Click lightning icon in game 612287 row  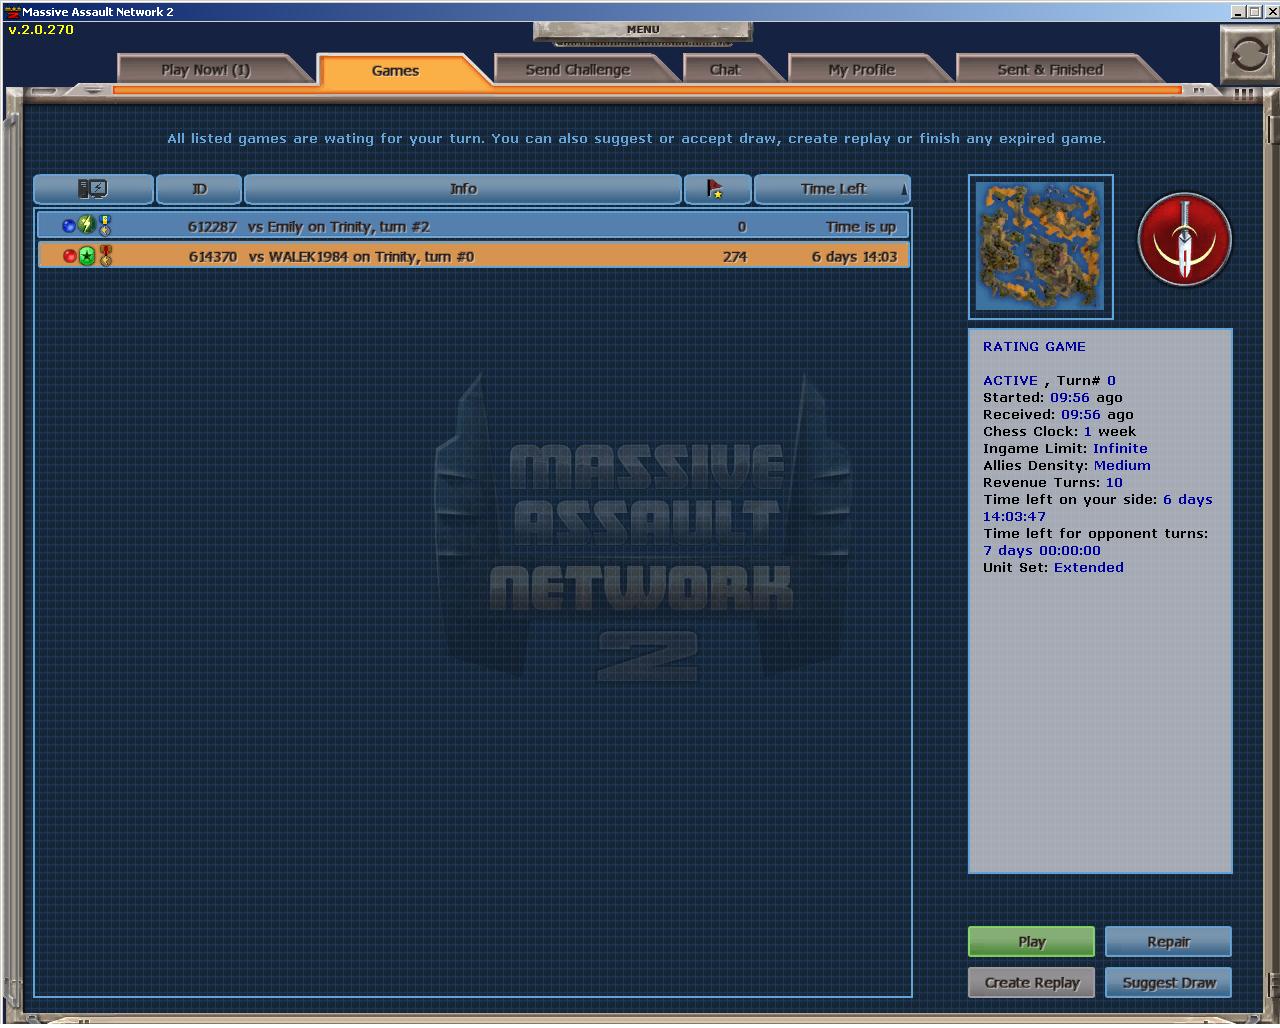tap(87, 226)
